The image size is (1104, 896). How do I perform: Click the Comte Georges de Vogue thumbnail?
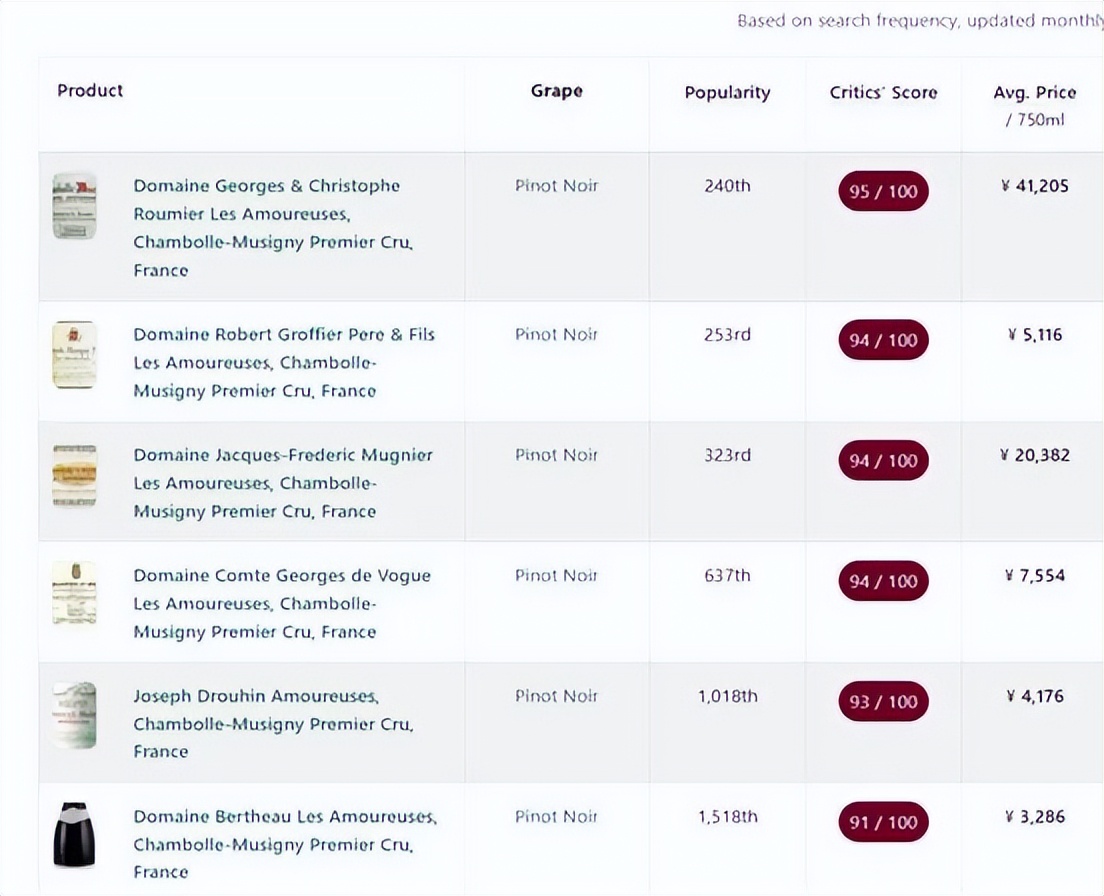tap(74, 595)
